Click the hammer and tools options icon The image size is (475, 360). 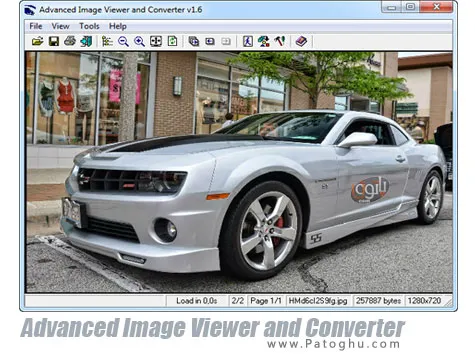tap(280, 41)
